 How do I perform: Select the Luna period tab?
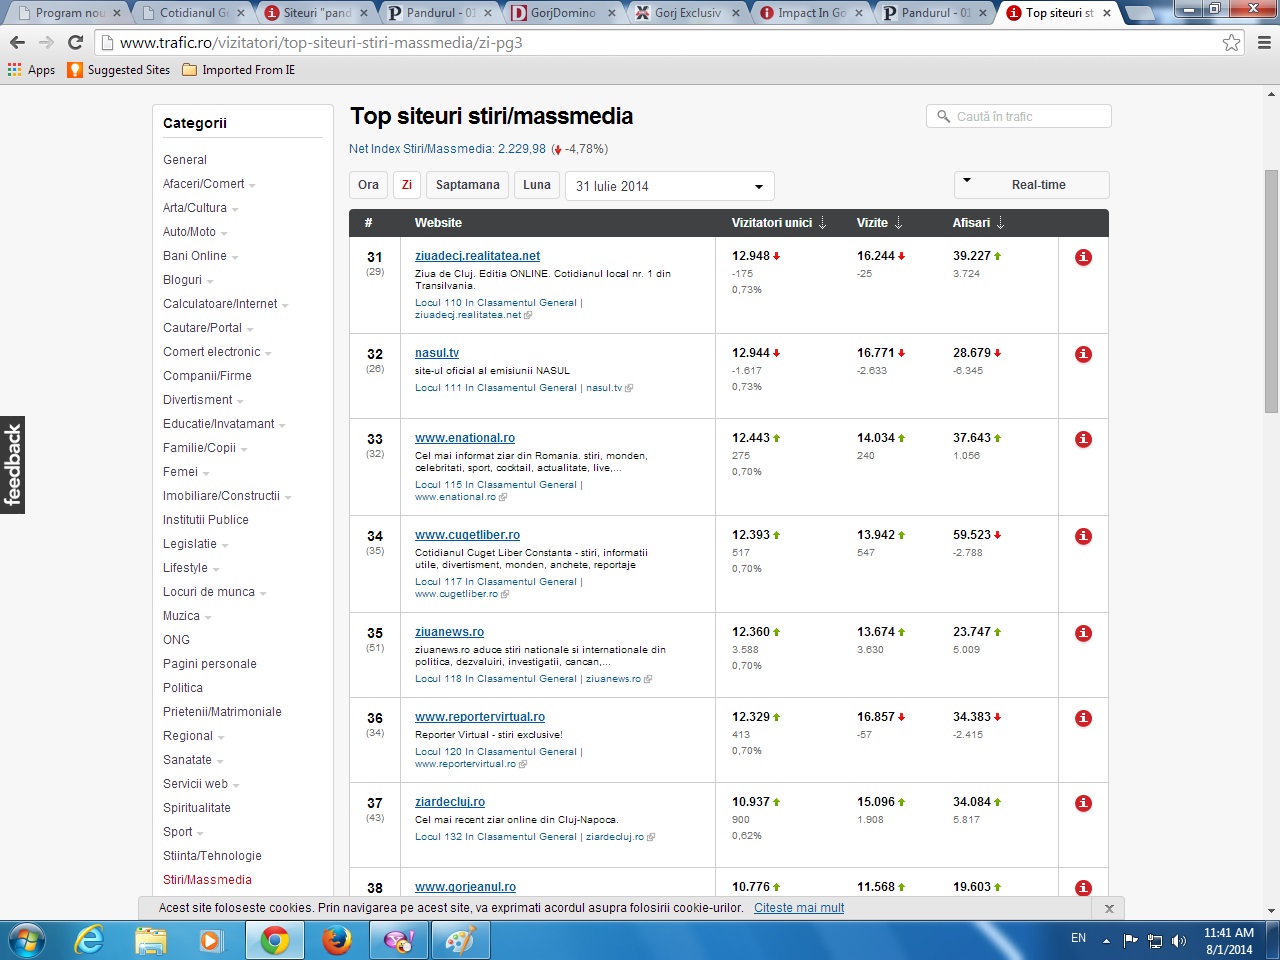tap(536, 185)
